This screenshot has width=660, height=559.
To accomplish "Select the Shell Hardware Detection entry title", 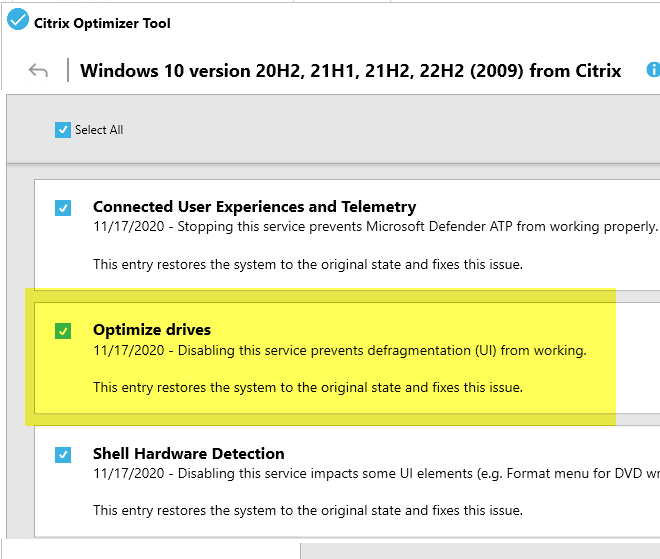I will 189,453.
